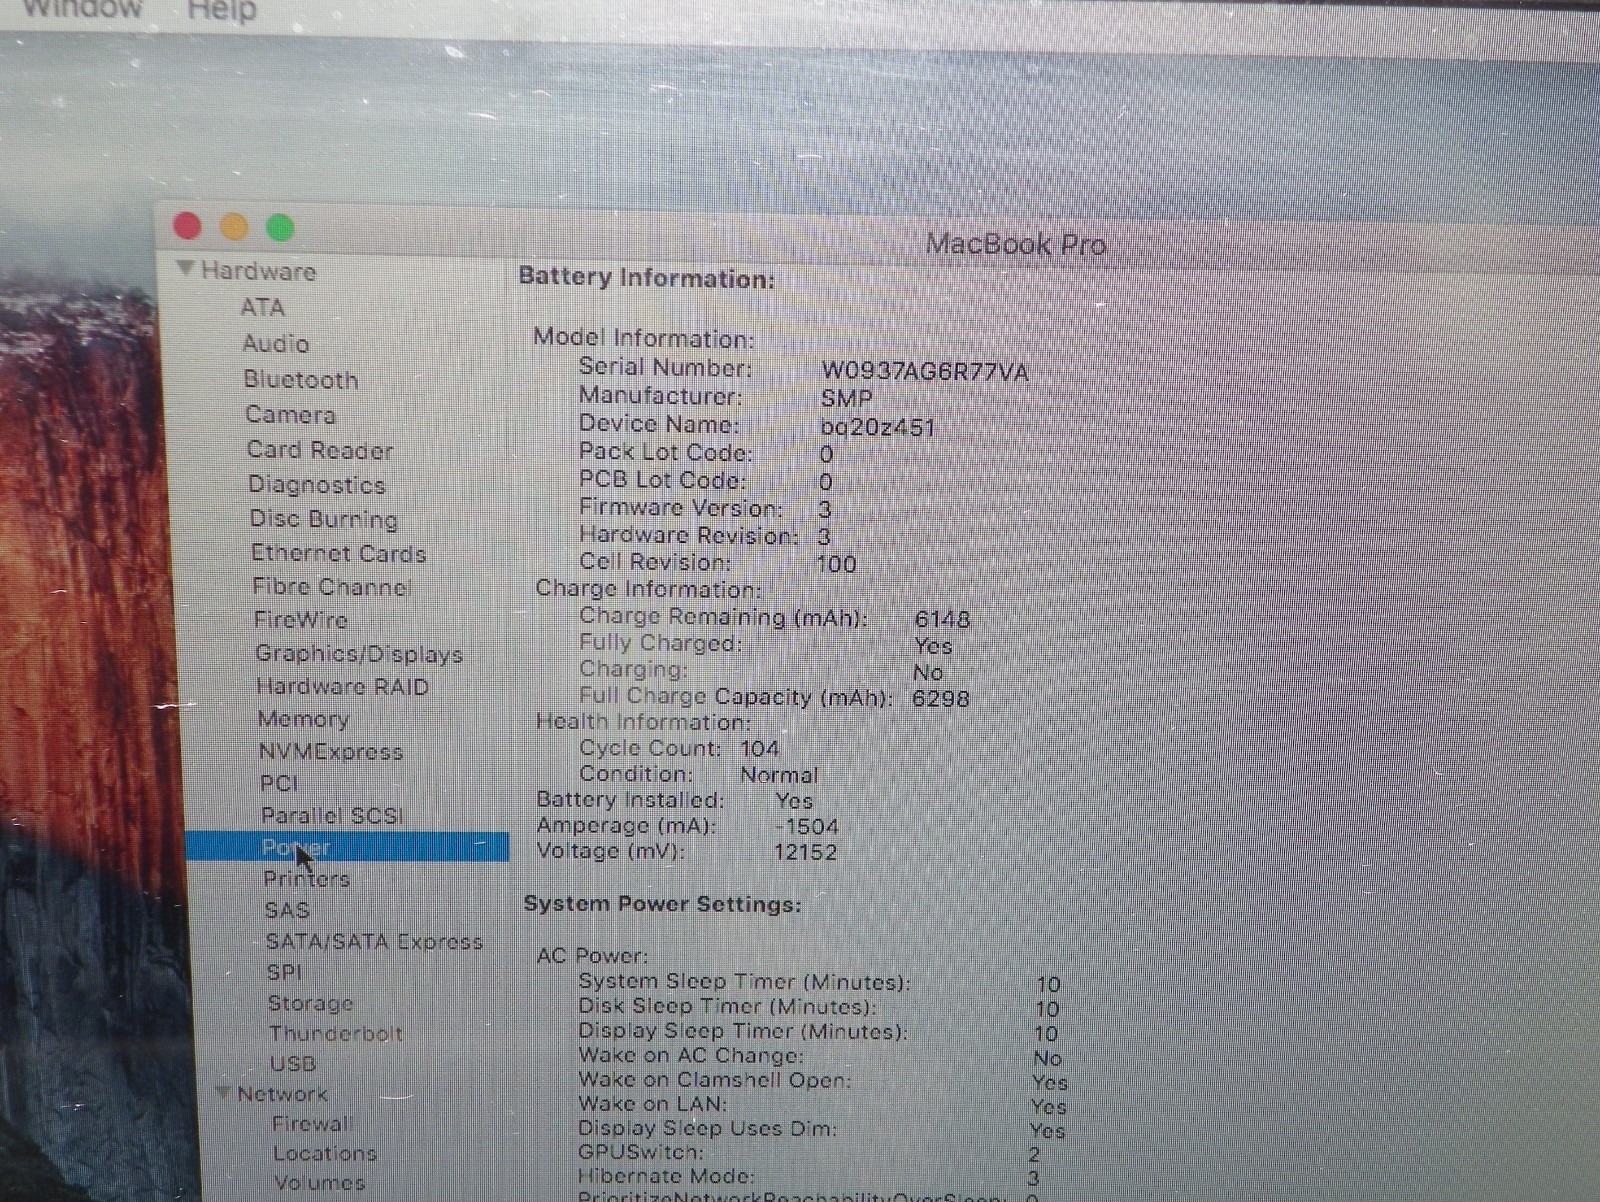This screenshot has width=1600, height=1202.
Task: Select Diagnostics in the sidebar
Action: coord(317,485)
